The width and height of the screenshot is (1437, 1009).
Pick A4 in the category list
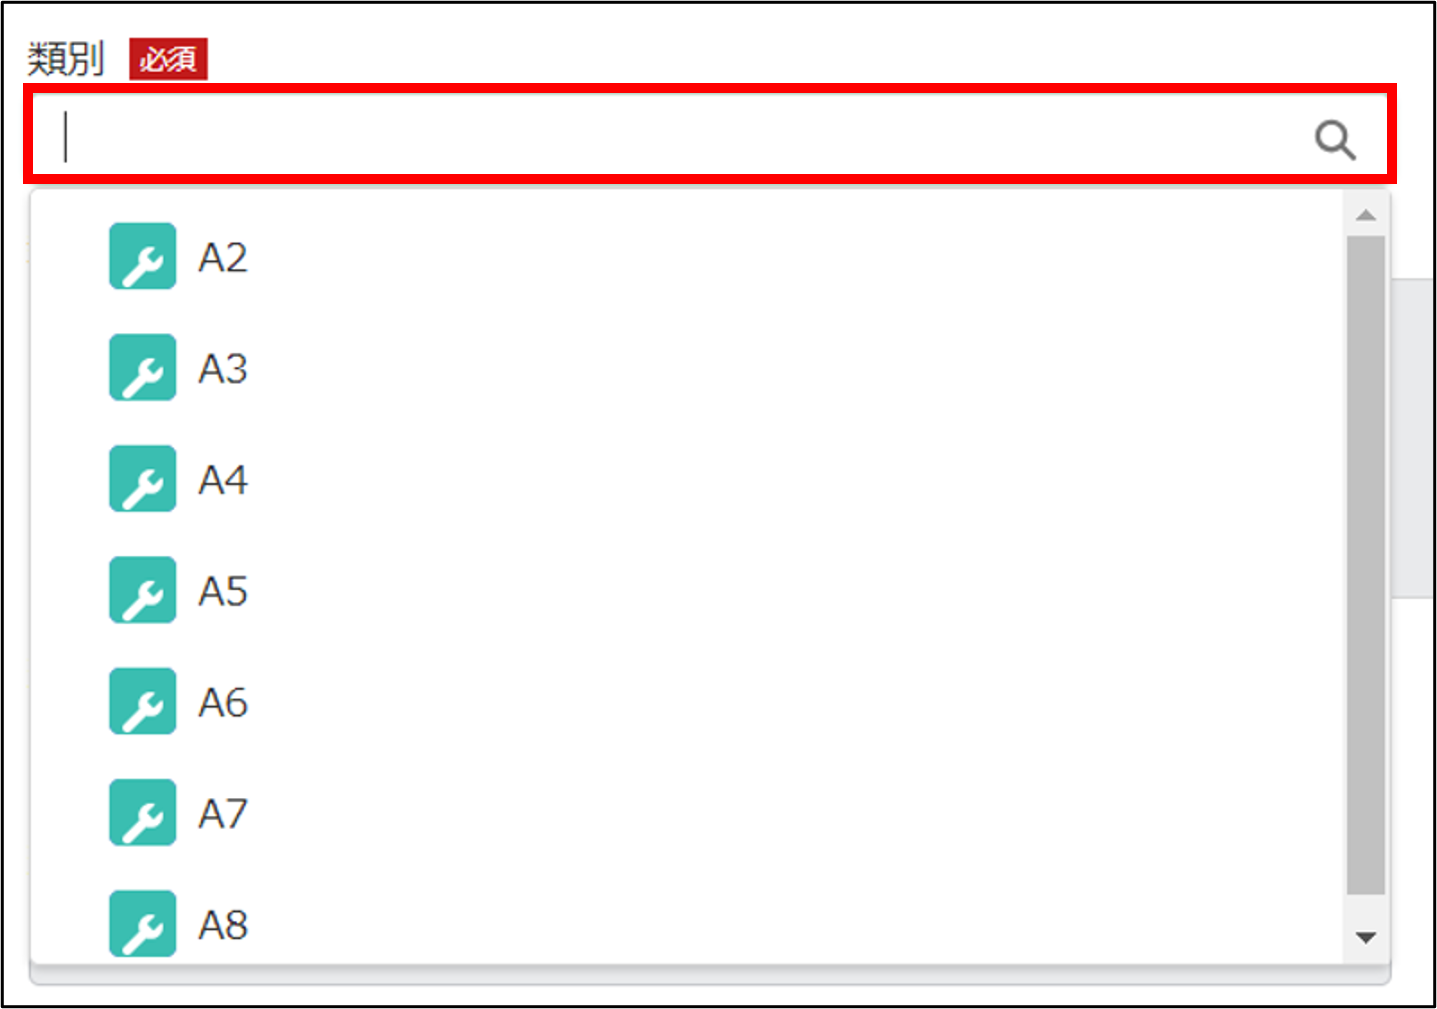[x=223, y=480]
